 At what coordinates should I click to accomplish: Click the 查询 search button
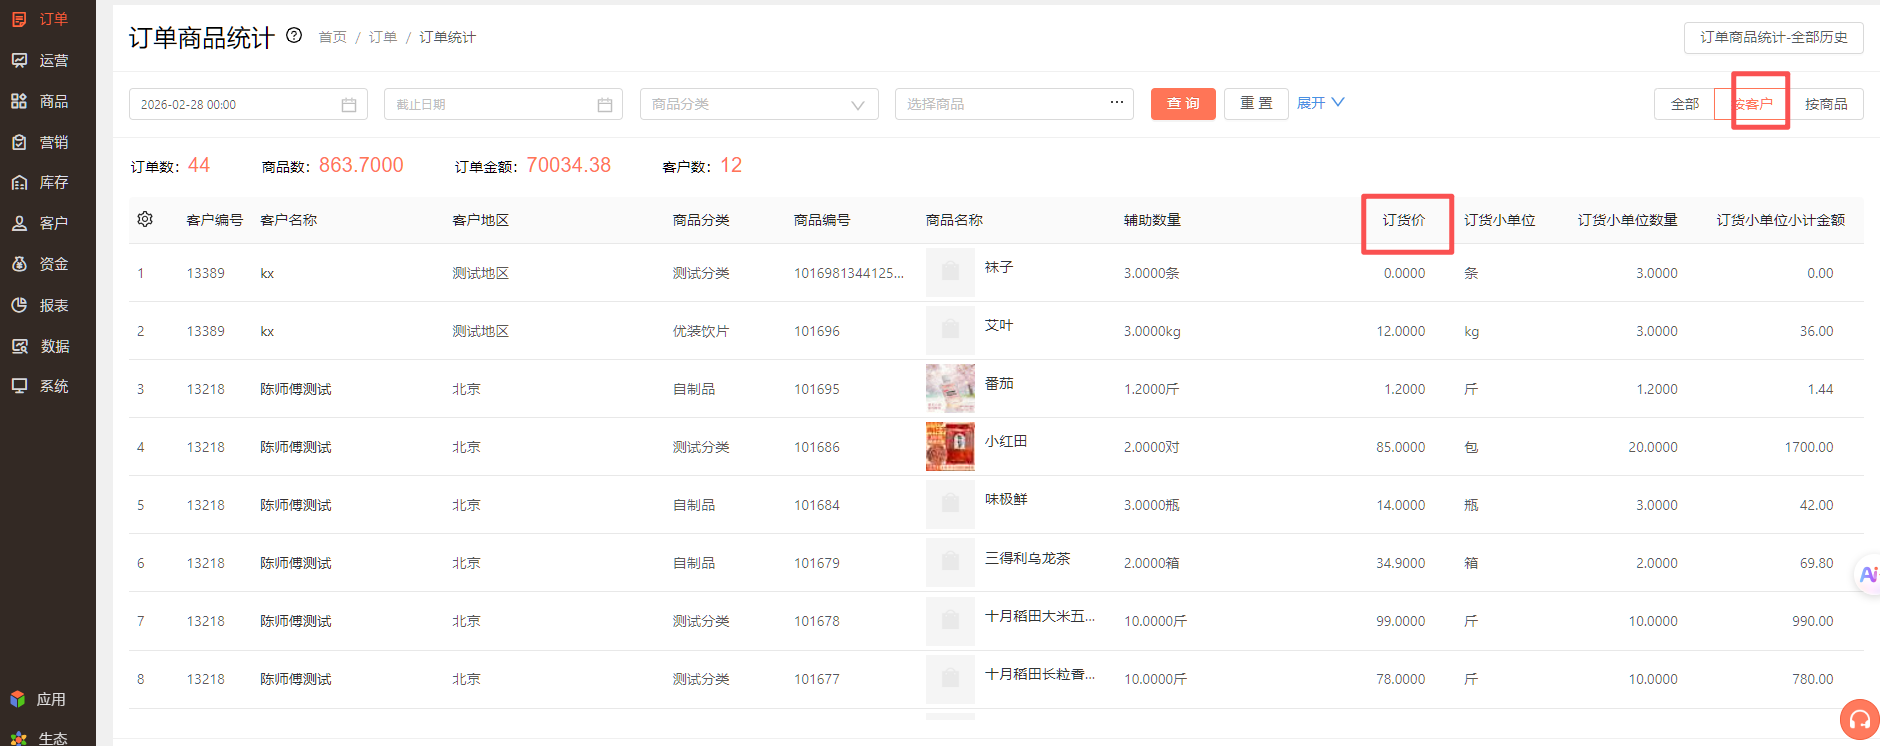(1183, 104)
